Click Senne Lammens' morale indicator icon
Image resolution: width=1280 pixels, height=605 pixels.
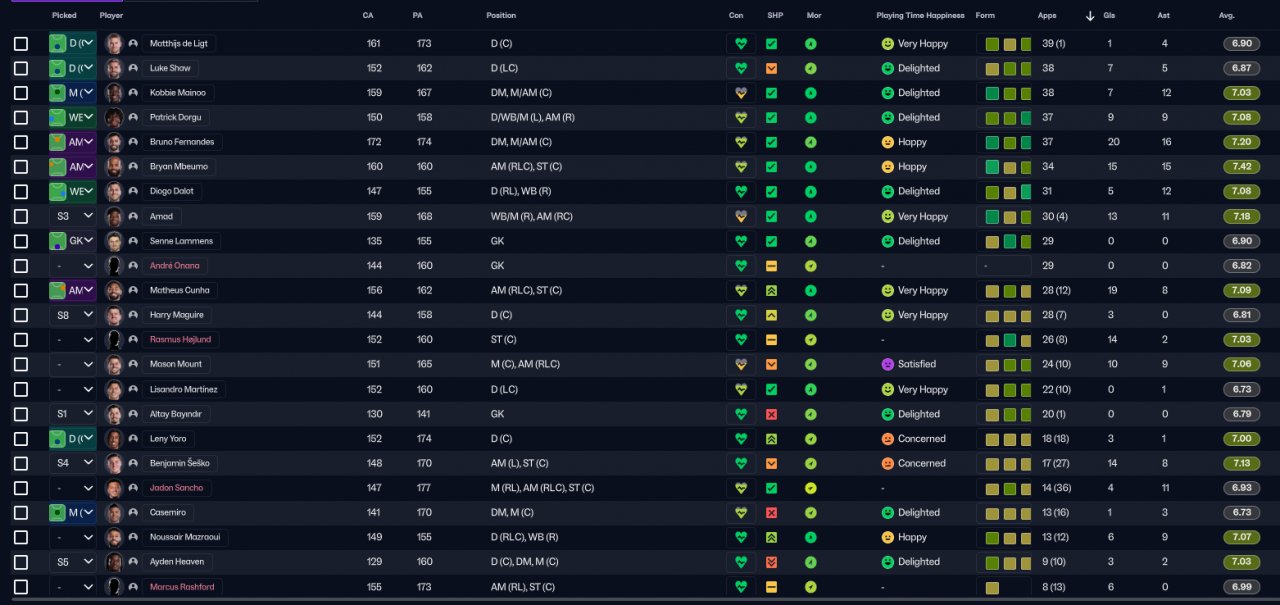[x=811, y=241]
